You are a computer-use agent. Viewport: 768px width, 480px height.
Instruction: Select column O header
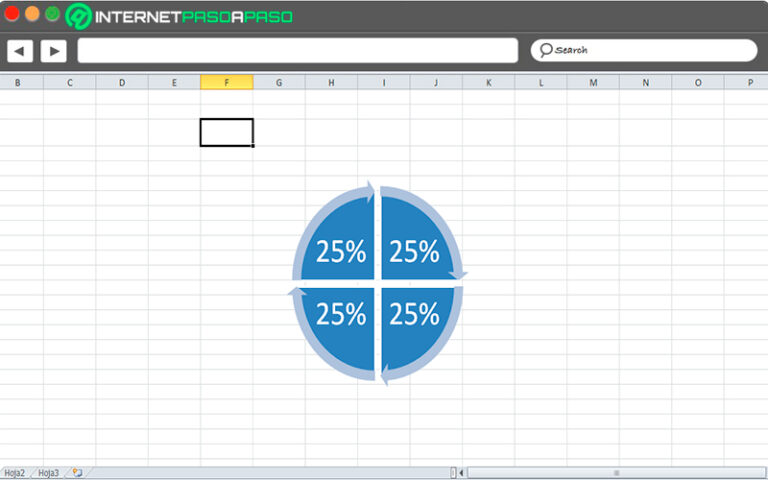(x=698, y=82)
